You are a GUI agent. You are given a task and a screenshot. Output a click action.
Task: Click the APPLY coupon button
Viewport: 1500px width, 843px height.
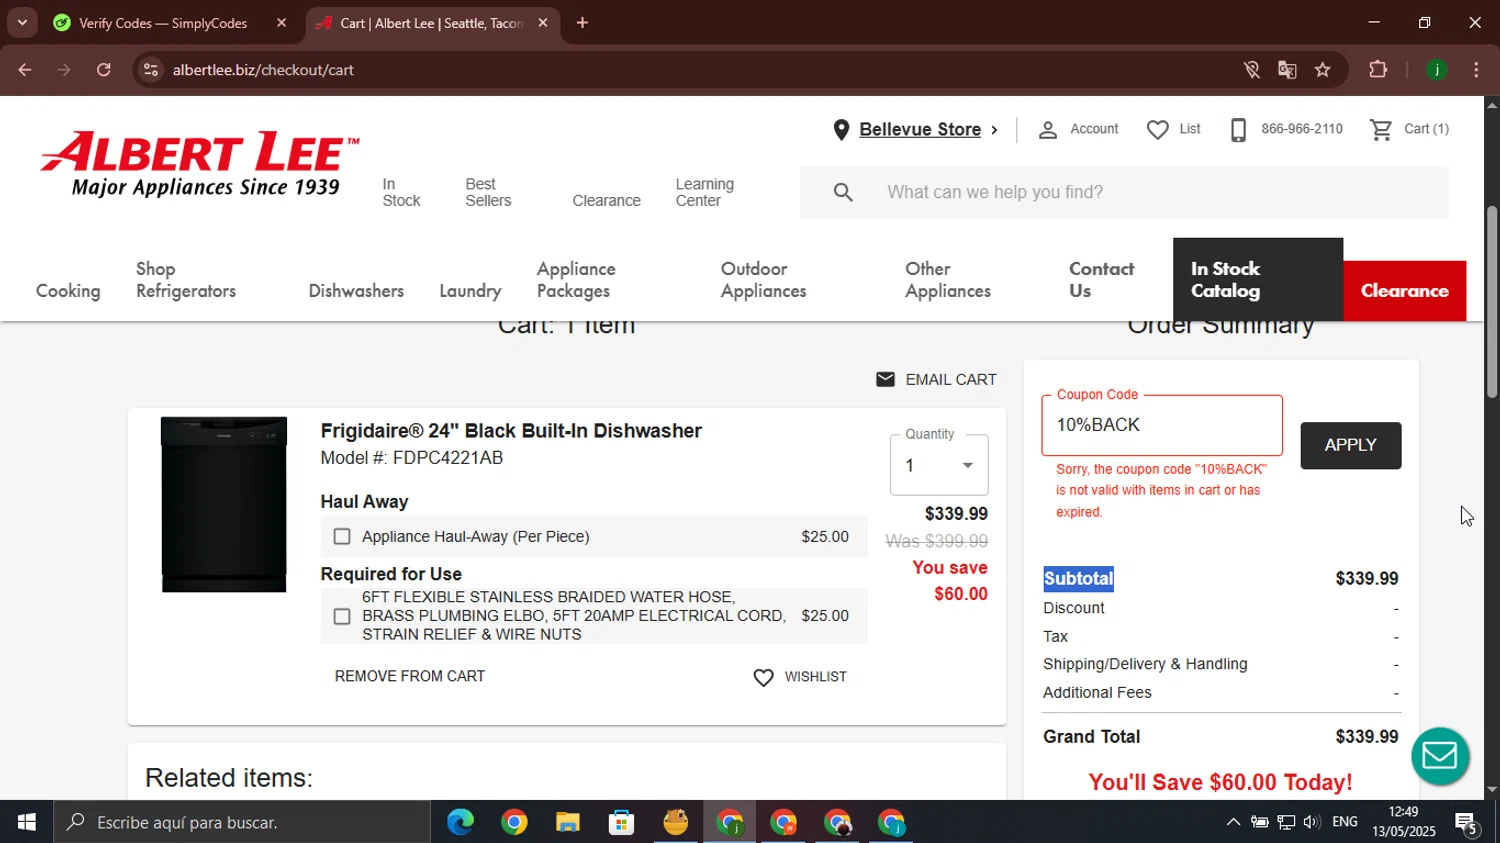(x=1351, y=445)
